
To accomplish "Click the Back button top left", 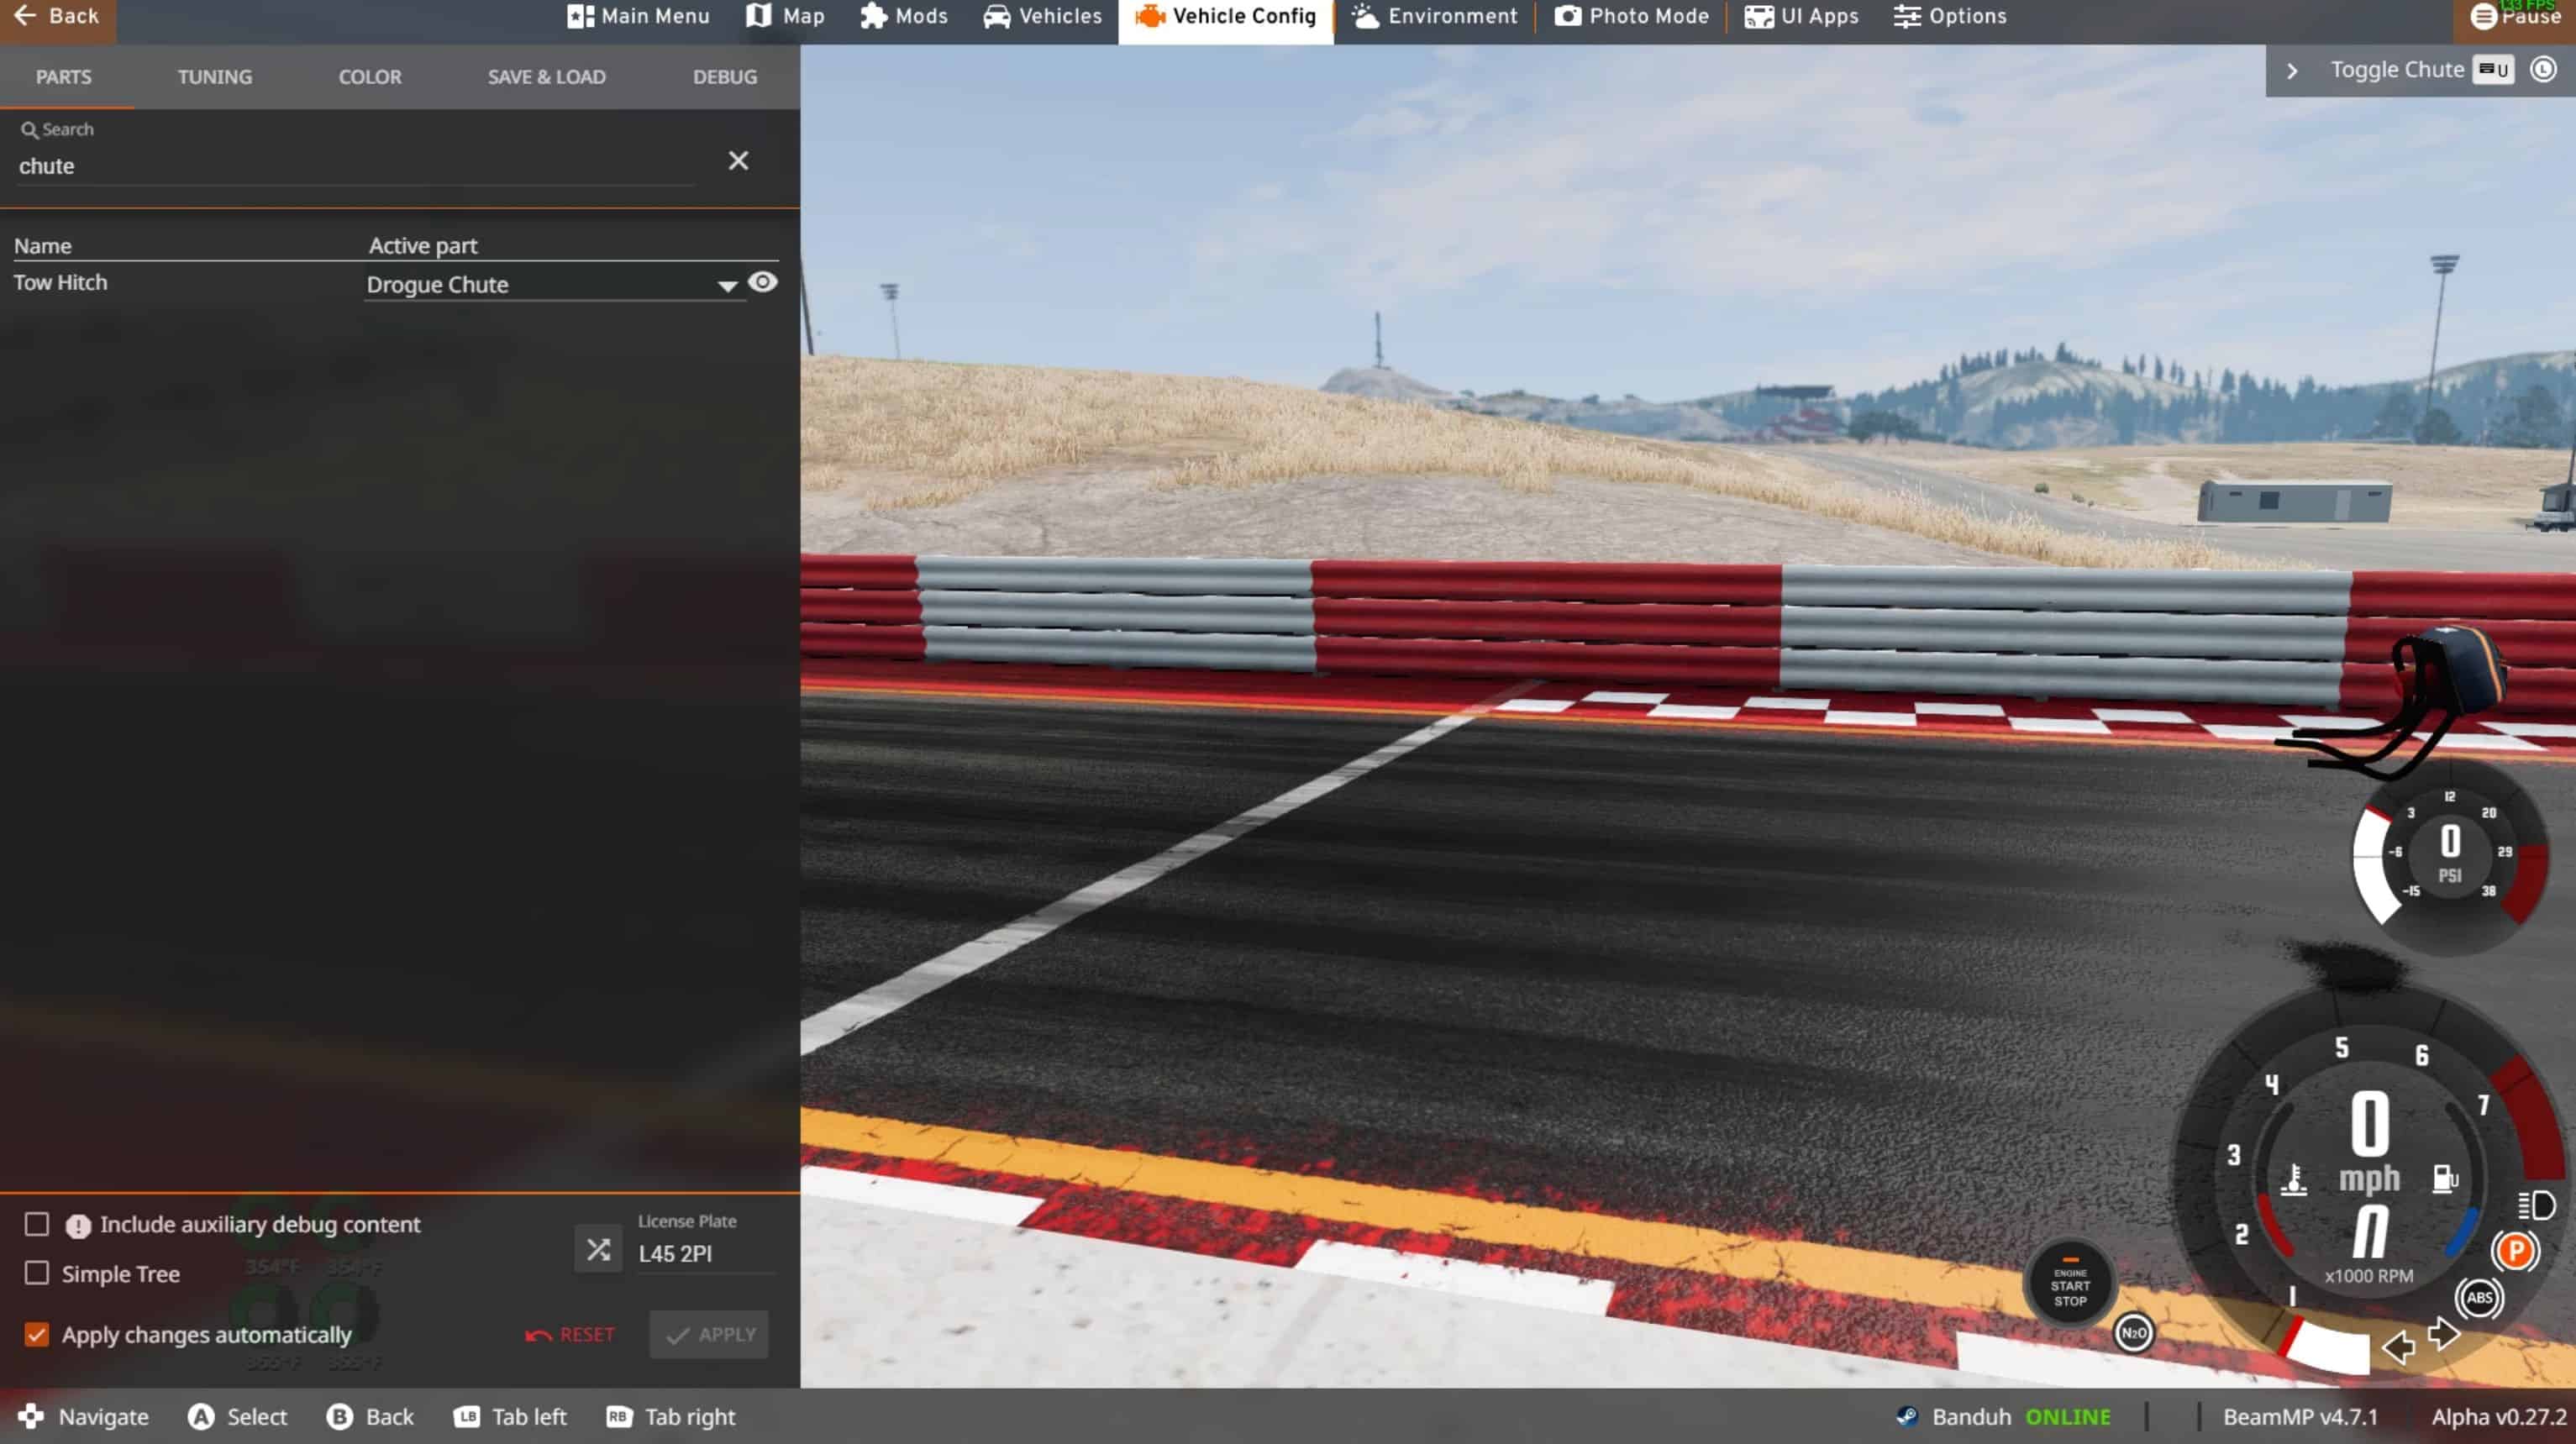I will pos(57,17).
